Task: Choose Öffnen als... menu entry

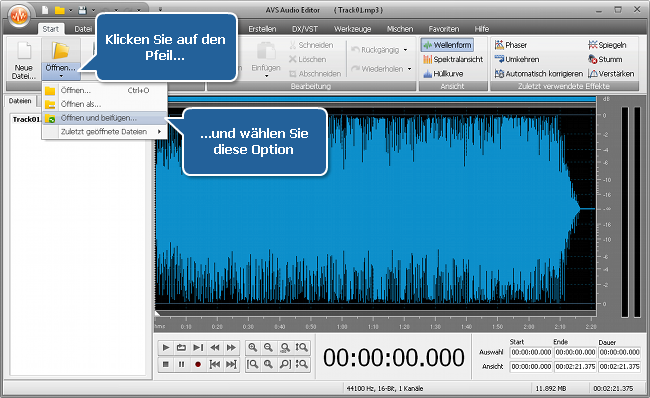Action: point(105,104)
